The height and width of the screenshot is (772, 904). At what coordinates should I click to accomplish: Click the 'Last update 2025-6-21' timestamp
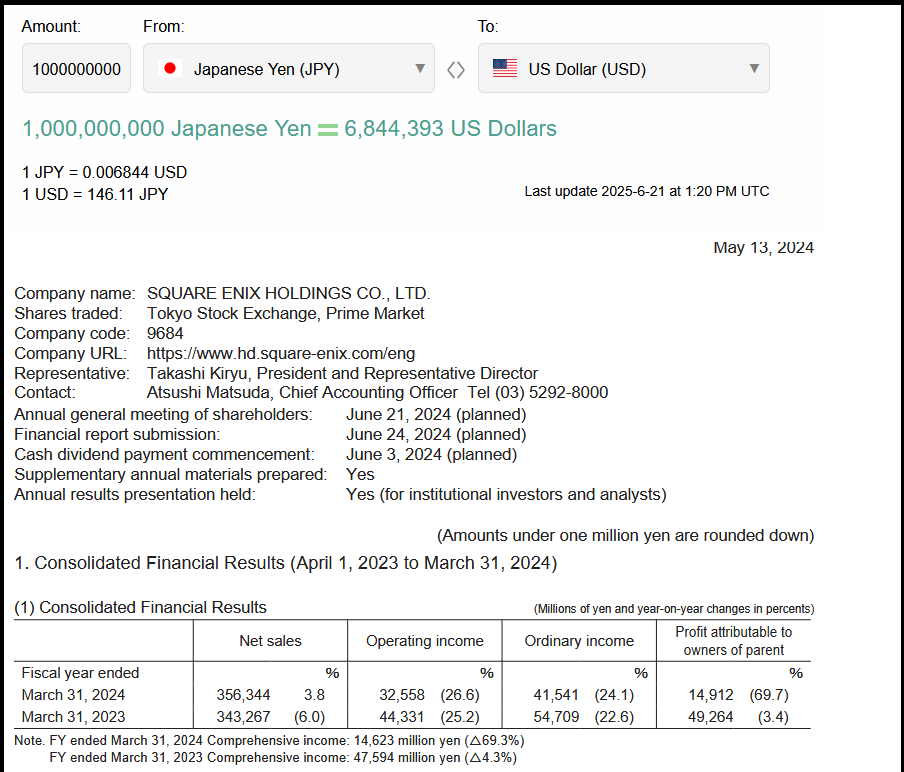tap(647, 191)
